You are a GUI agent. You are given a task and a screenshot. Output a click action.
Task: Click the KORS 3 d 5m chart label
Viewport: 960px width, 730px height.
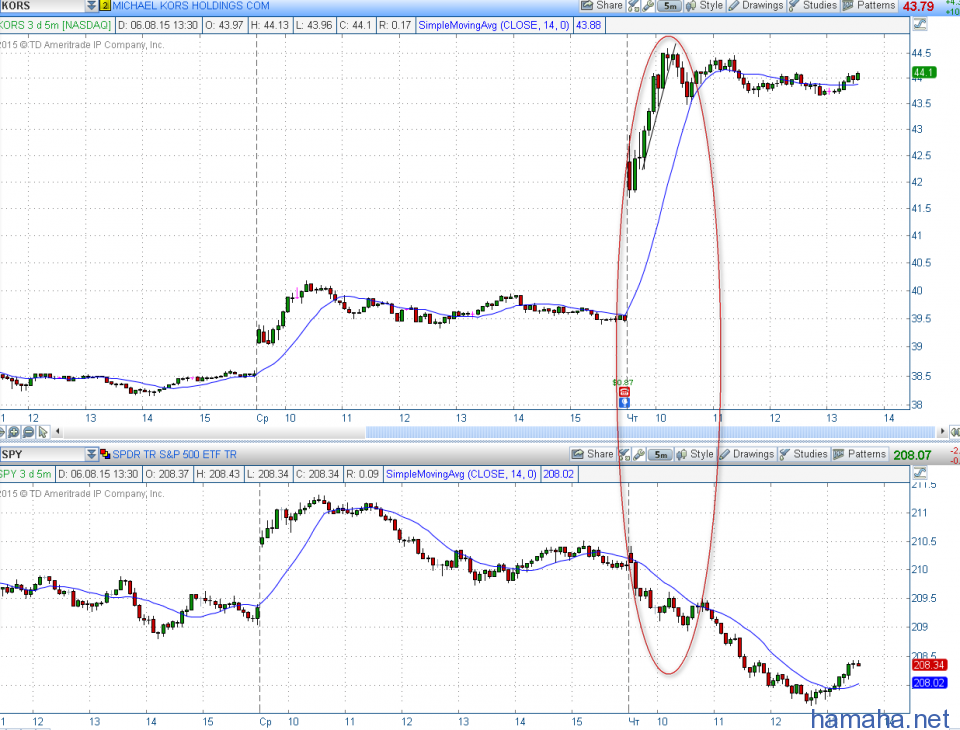pyautogui.click(x=56, y=25)
